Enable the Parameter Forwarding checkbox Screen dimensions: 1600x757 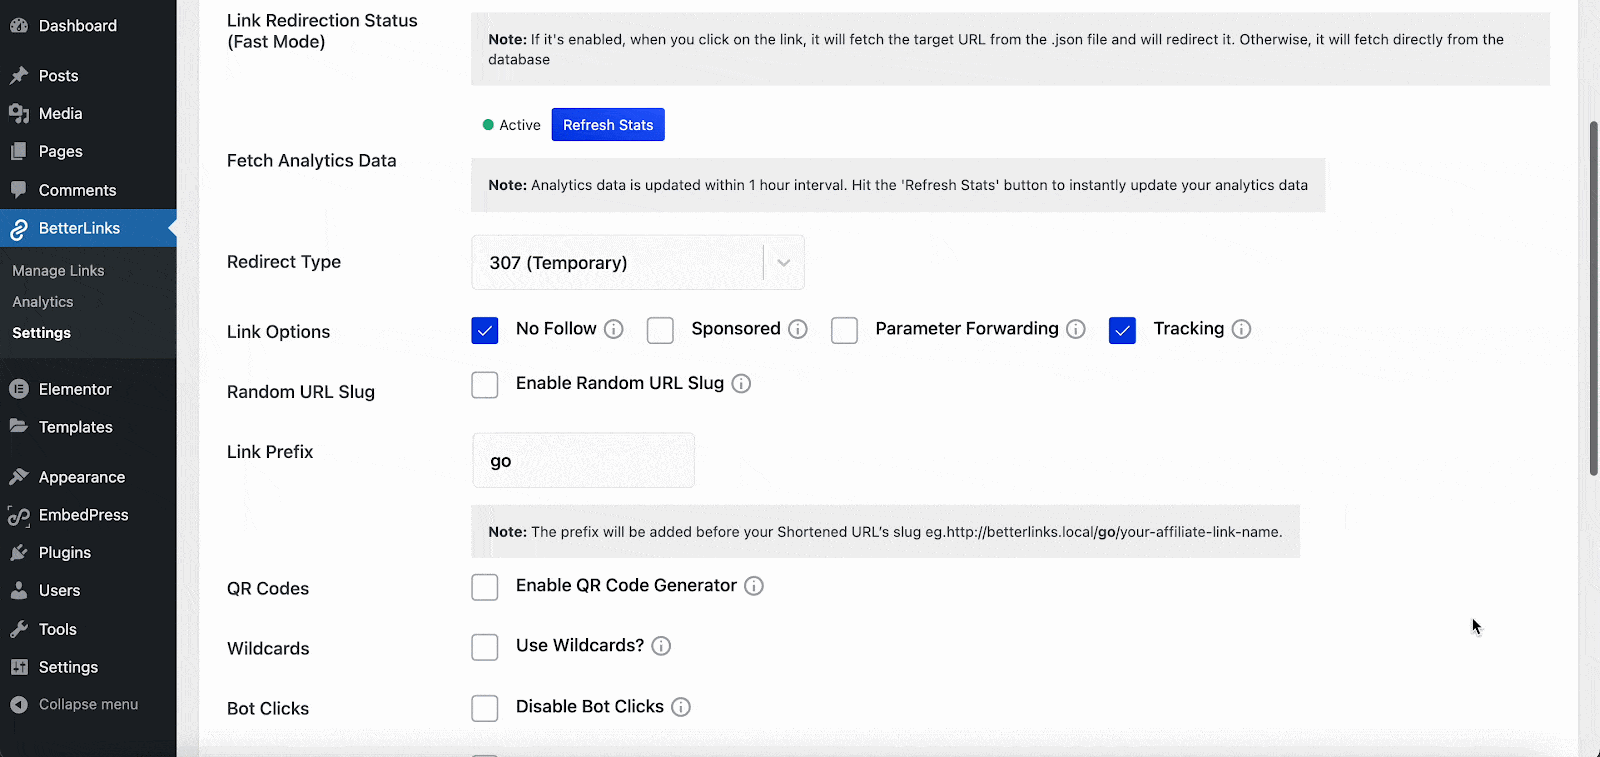tap(844, 330)
